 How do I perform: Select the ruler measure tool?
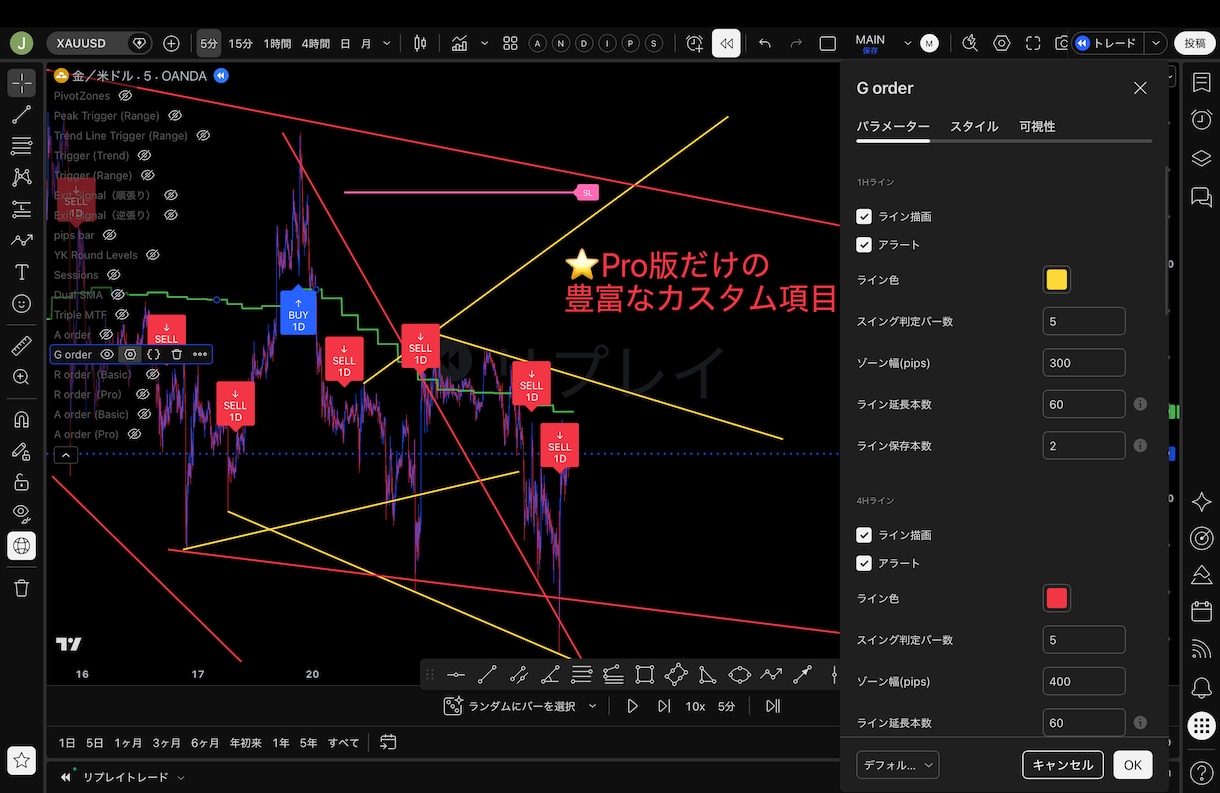pos(21,346)
